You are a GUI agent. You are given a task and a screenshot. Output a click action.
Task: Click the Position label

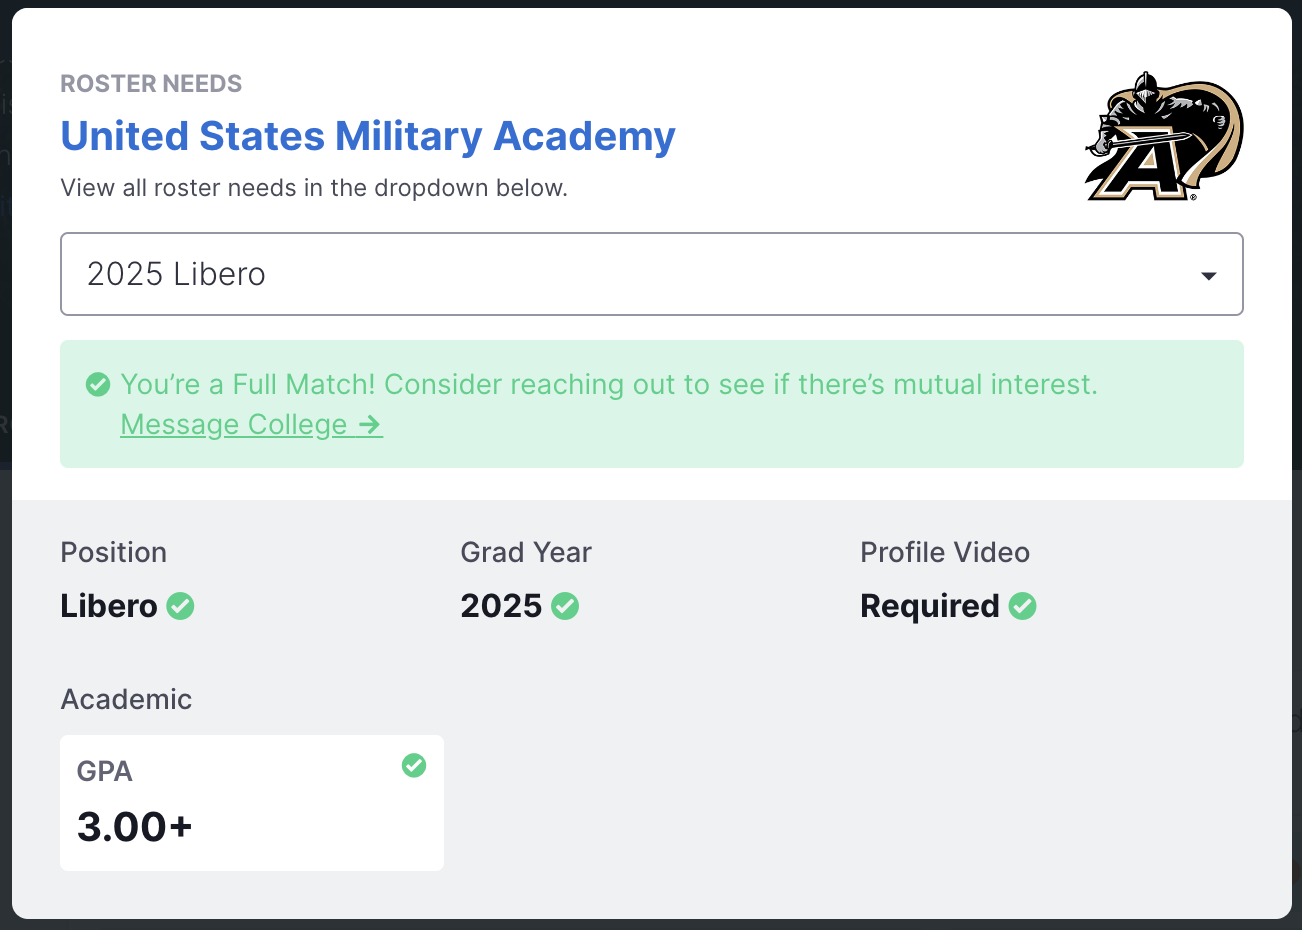(x=114, y=553)
